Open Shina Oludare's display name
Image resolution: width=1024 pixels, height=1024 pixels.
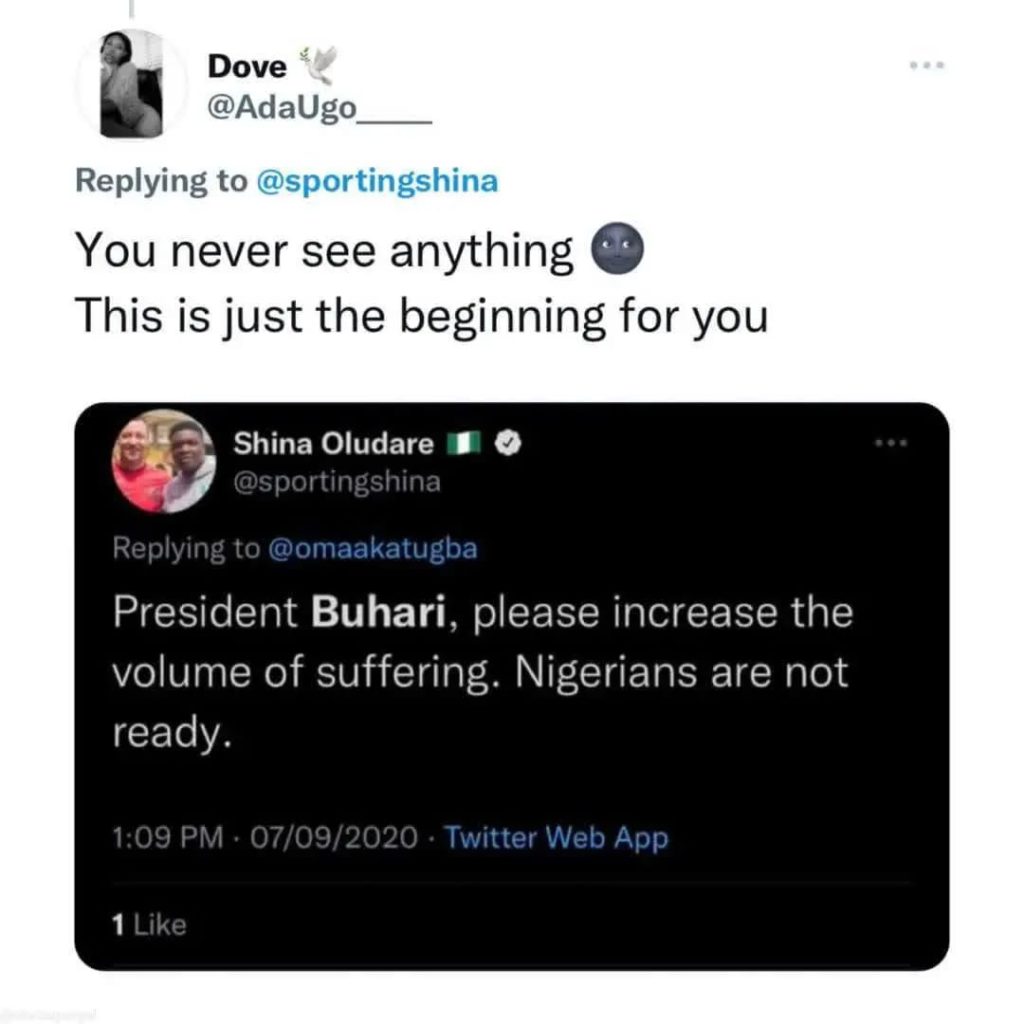pyautogui.click(x=333, y=444)
